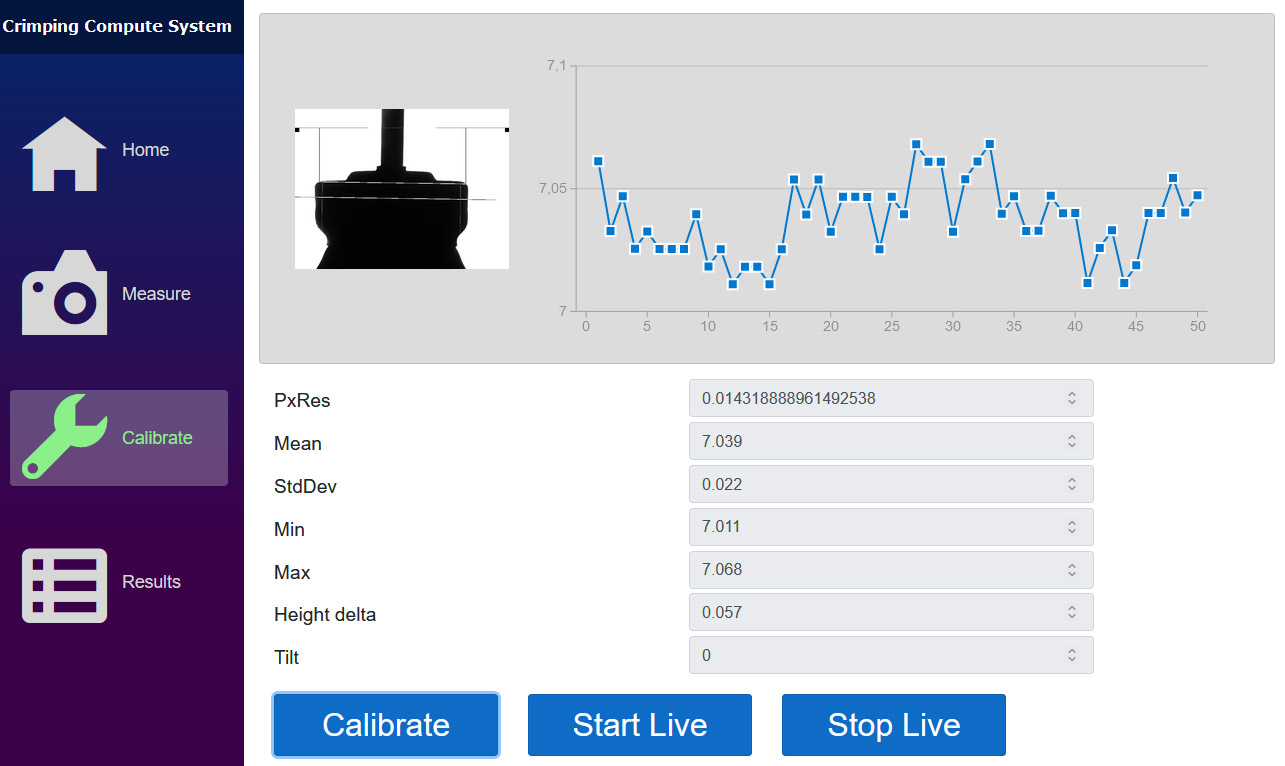Click the PxRes spinner arrows
This screenshot has width=1285, height=766.
point(1071,398)
